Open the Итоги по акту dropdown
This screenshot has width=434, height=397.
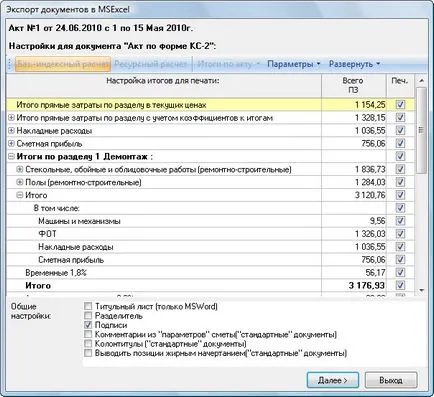[228, 64]
